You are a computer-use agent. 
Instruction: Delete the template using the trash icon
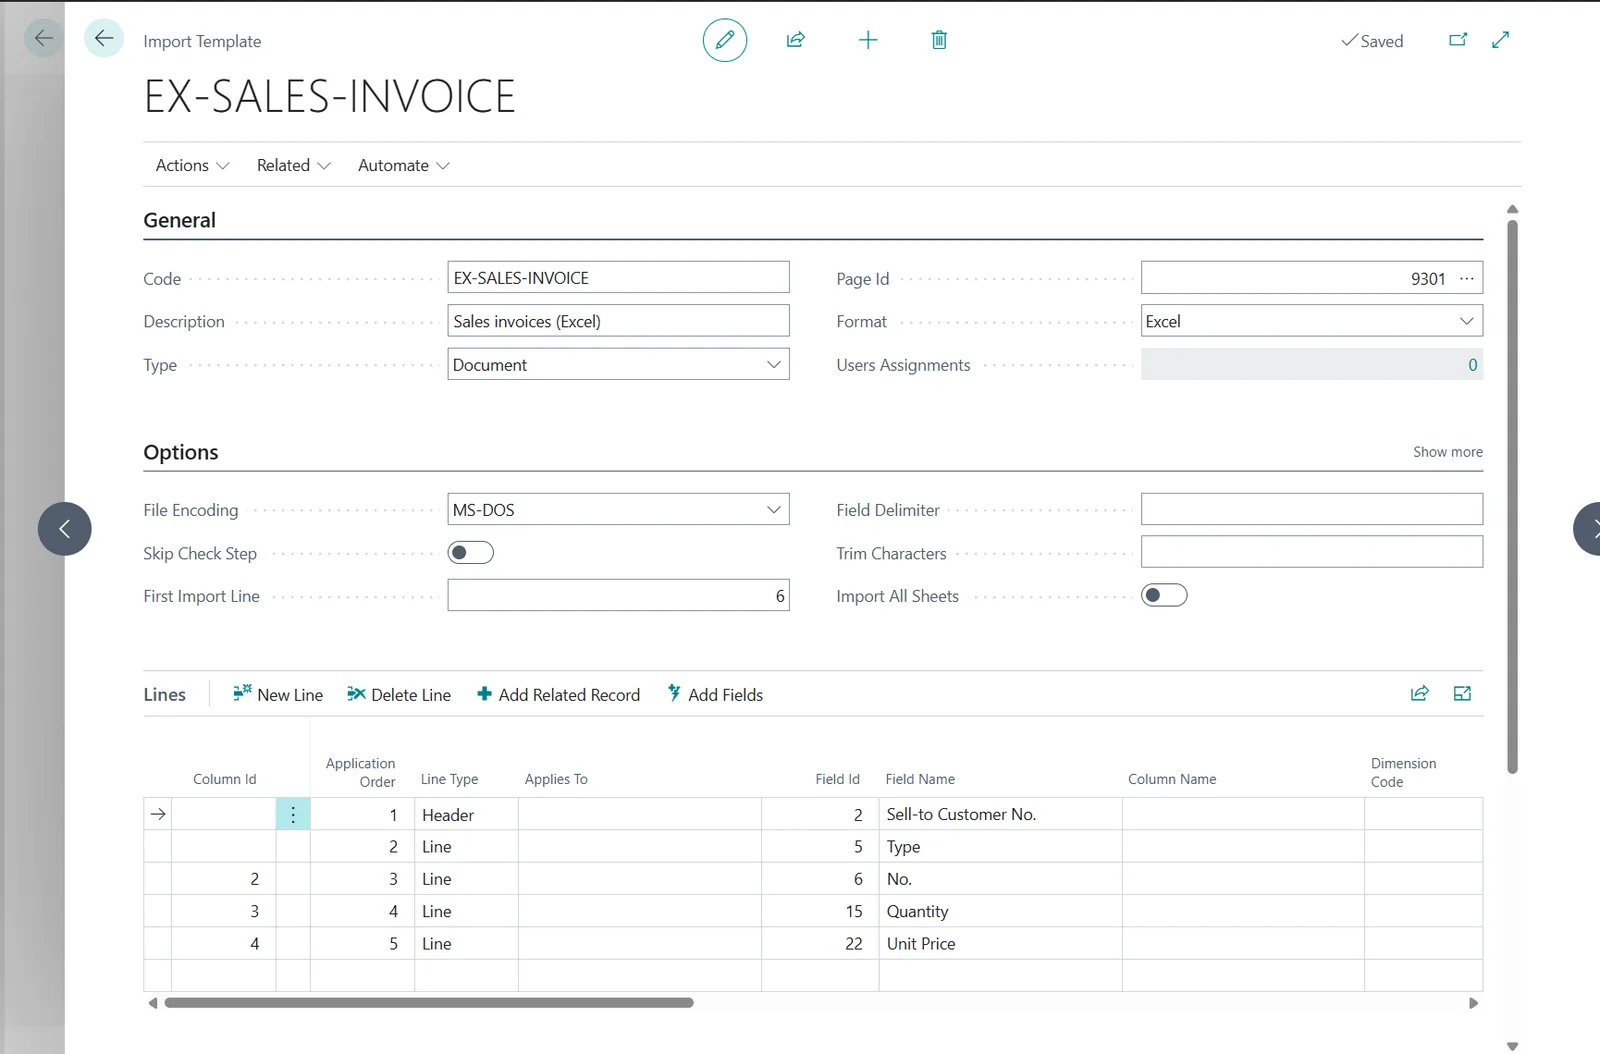939,40
